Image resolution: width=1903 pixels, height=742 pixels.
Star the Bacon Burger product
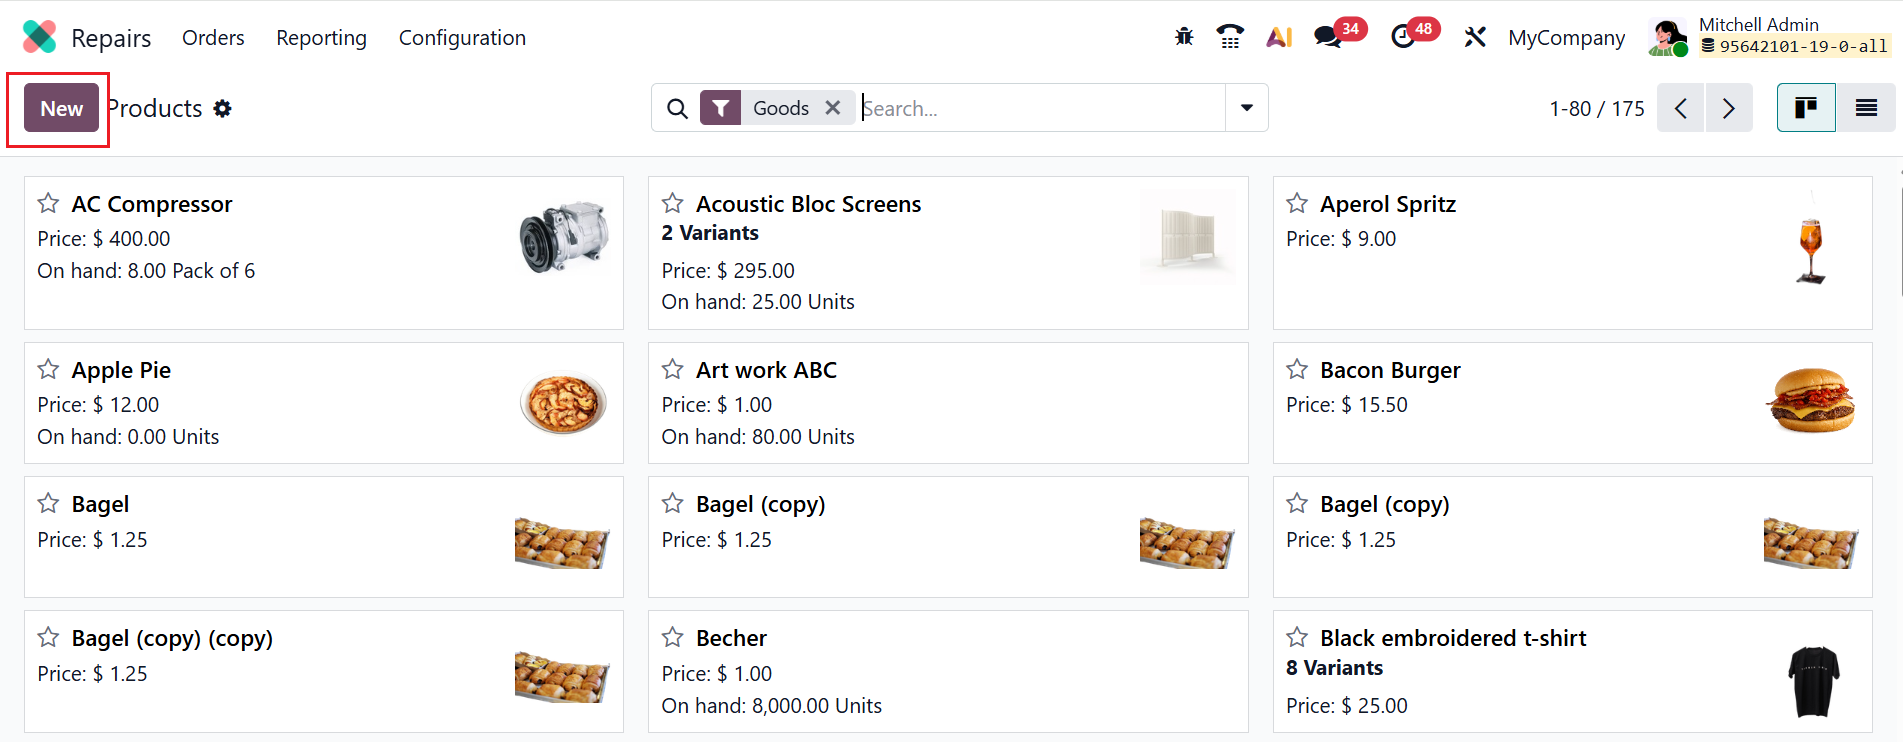(x=1297, y=370)
